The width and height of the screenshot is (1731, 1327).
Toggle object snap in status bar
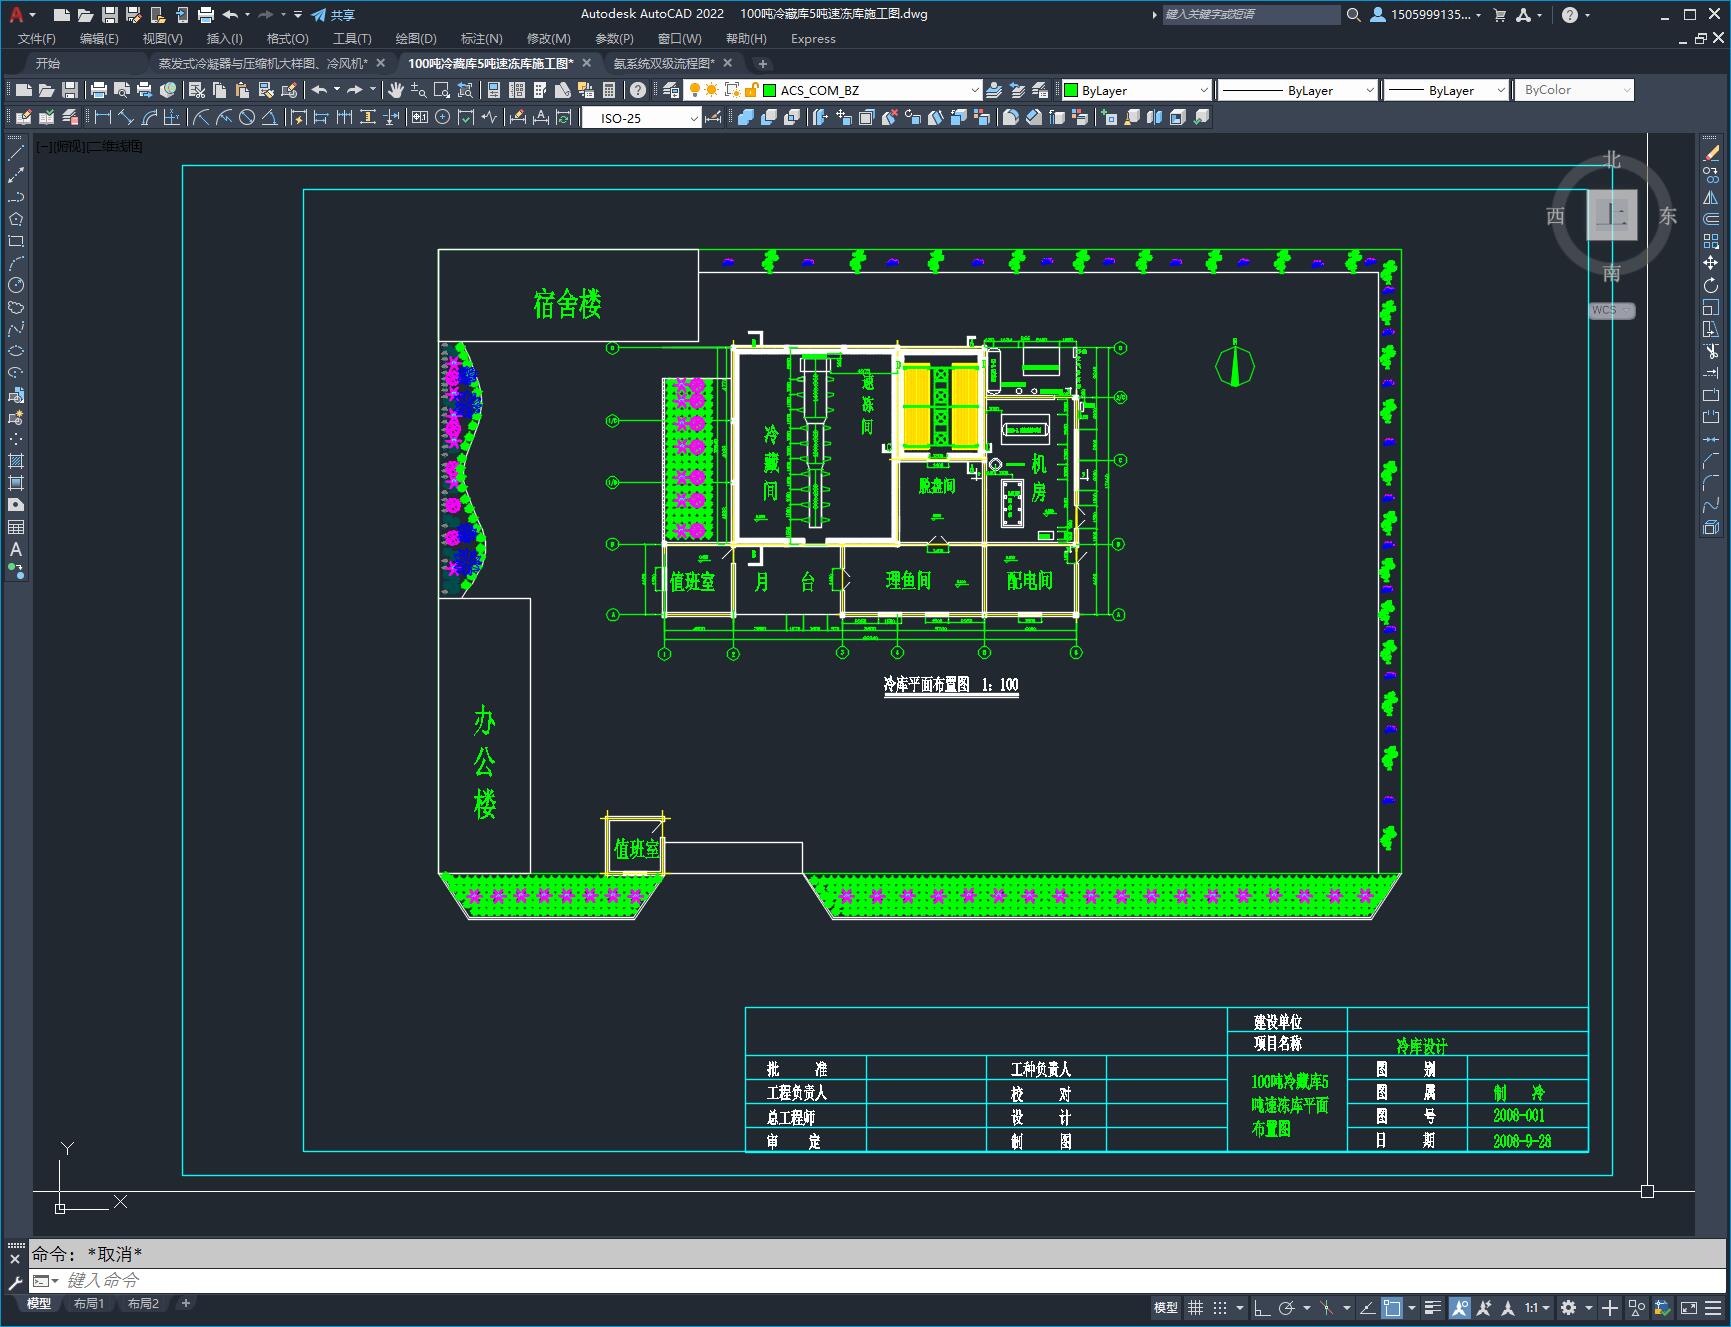click(1392, 1307)
